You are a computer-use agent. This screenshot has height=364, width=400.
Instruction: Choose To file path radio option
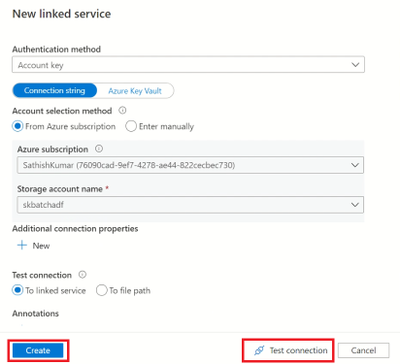pos(101,290)
